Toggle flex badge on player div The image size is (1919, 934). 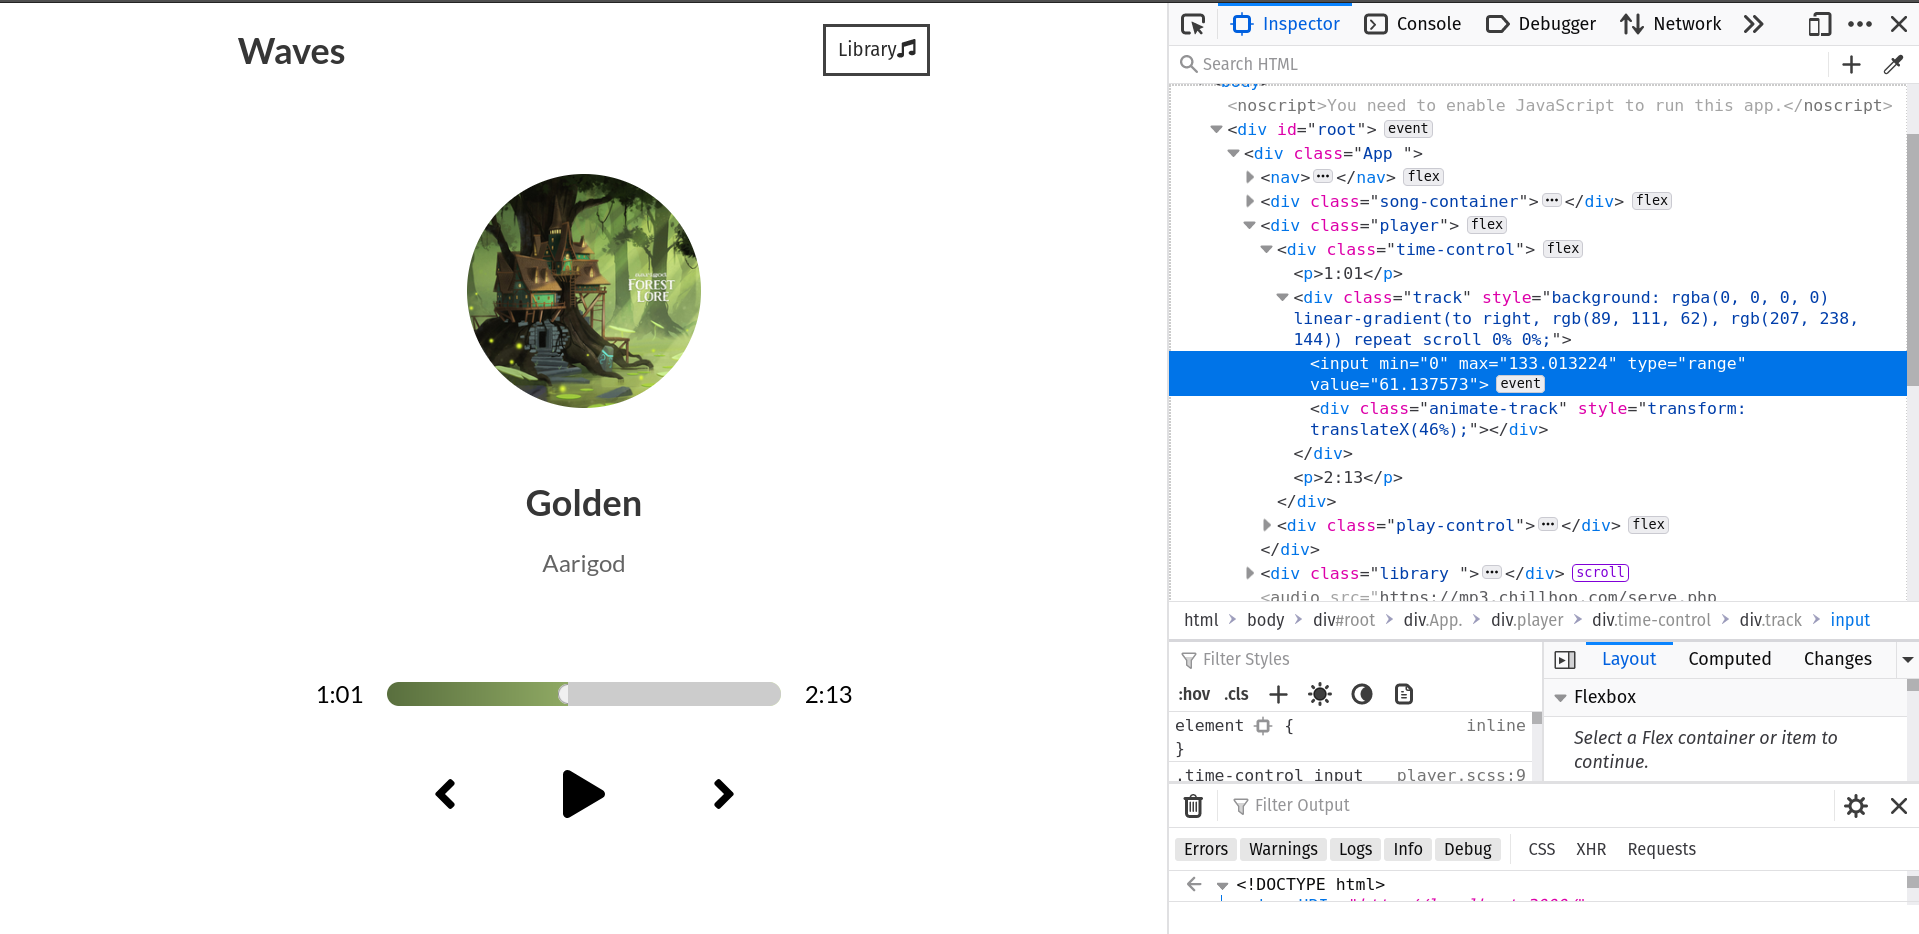[1487, 225]
